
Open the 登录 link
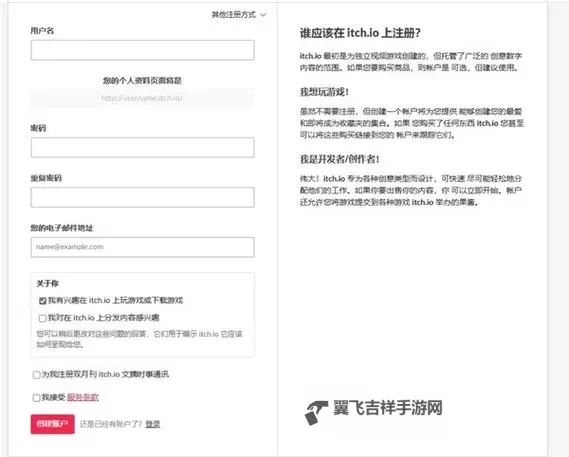click(x=153, y=424)
